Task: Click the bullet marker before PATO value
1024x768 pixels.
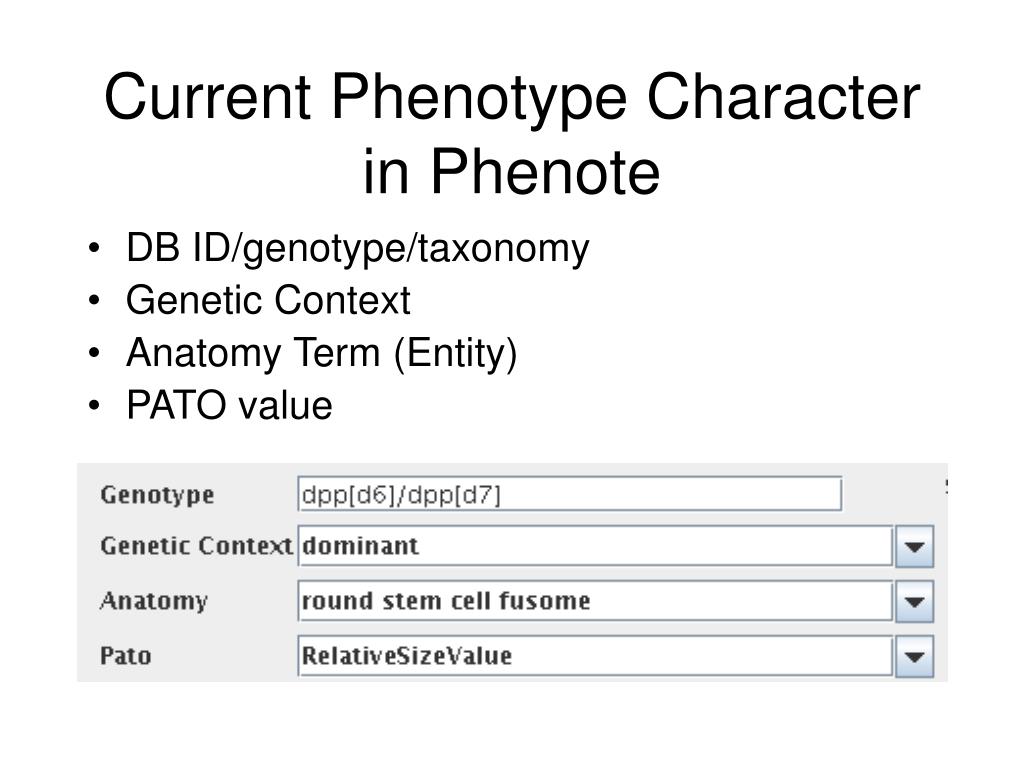Action: pyautogui.click(x=95, y=406)
